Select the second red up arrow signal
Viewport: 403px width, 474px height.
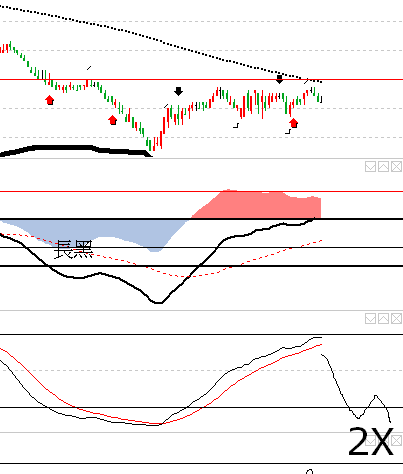pyautogui.click(x=113, y=120)
